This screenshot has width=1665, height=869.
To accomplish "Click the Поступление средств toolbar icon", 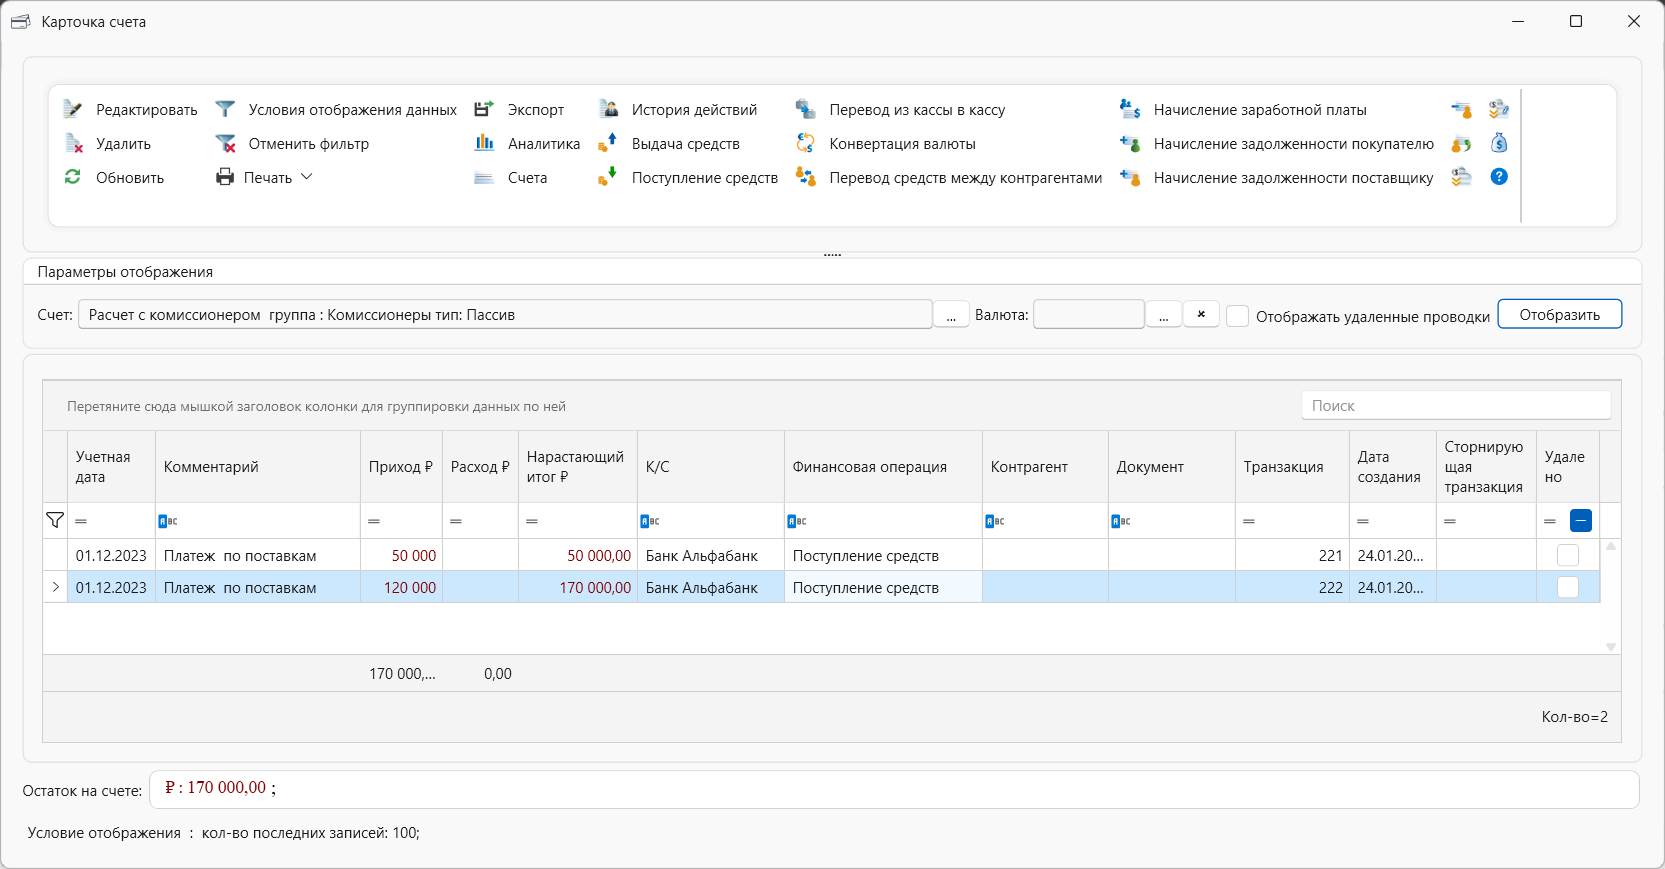I will pos(608,177).
